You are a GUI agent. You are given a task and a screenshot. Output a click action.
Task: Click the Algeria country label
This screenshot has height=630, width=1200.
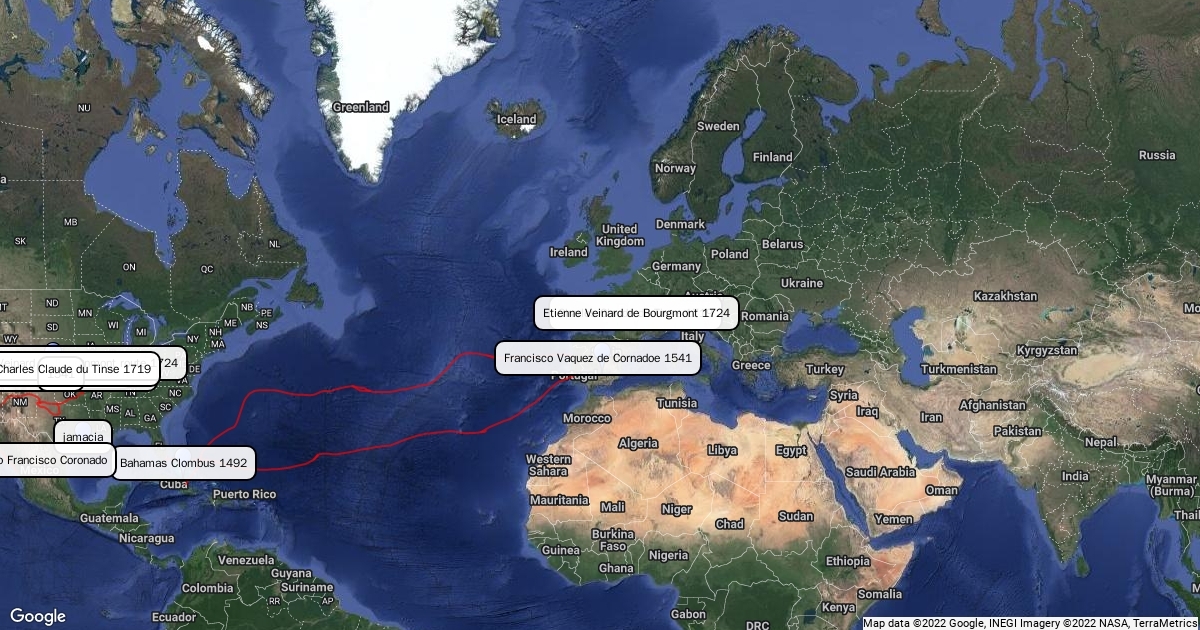coord(638,443)
